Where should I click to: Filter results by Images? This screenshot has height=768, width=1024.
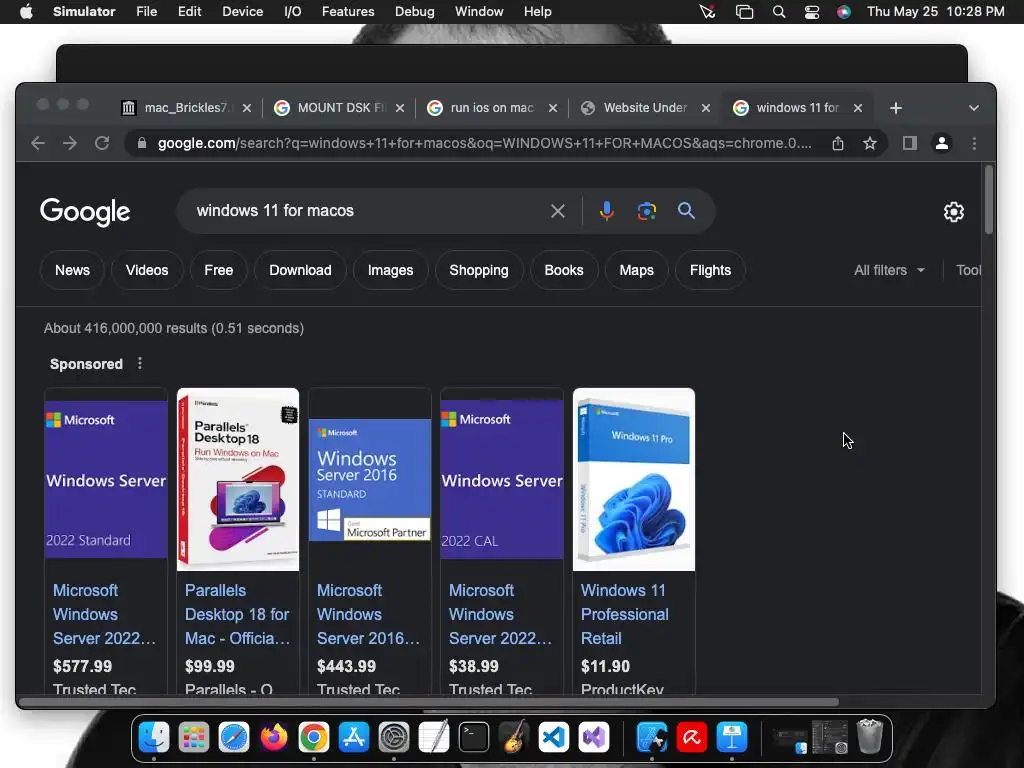[391, 270]
